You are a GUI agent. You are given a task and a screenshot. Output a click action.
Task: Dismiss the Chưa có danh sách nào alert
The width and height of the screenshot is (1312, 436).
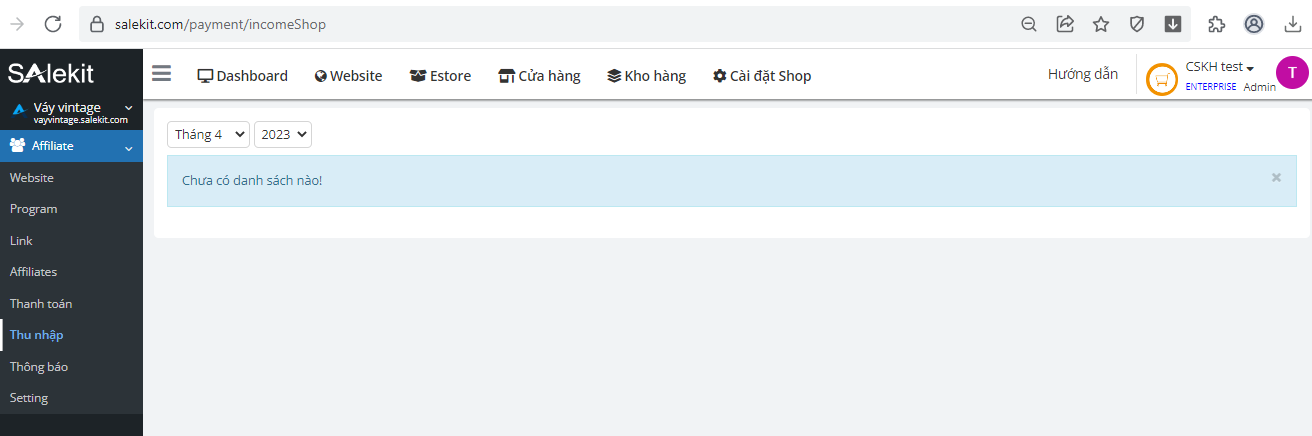tap(1276, 177)
